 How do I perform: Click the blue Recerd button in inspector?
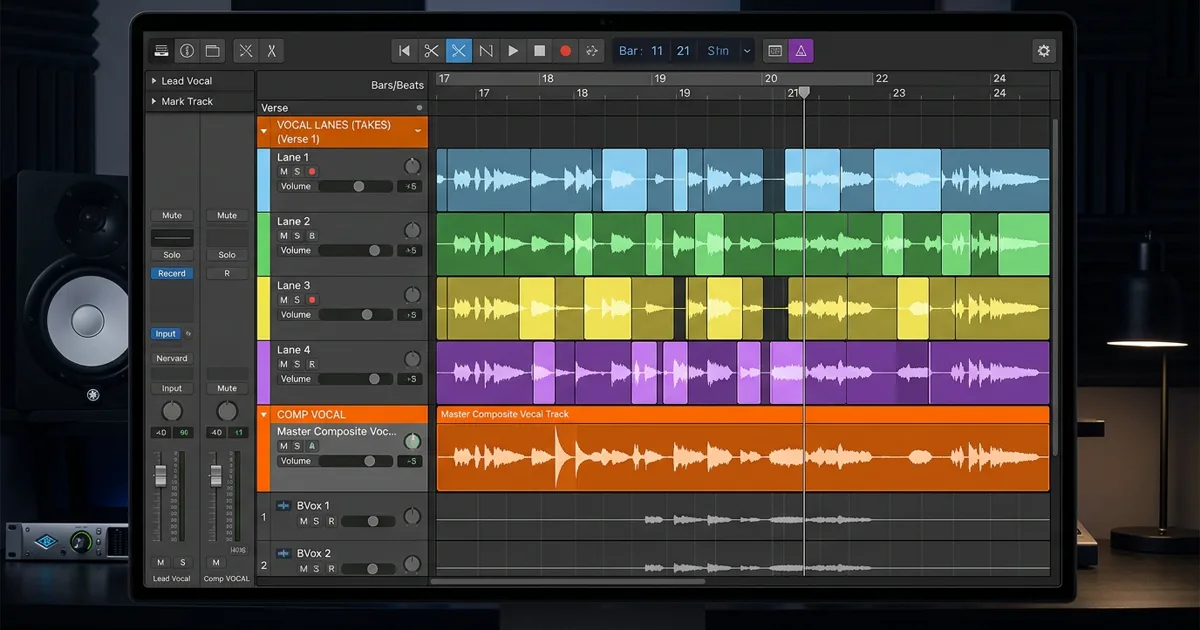[172, 273]
